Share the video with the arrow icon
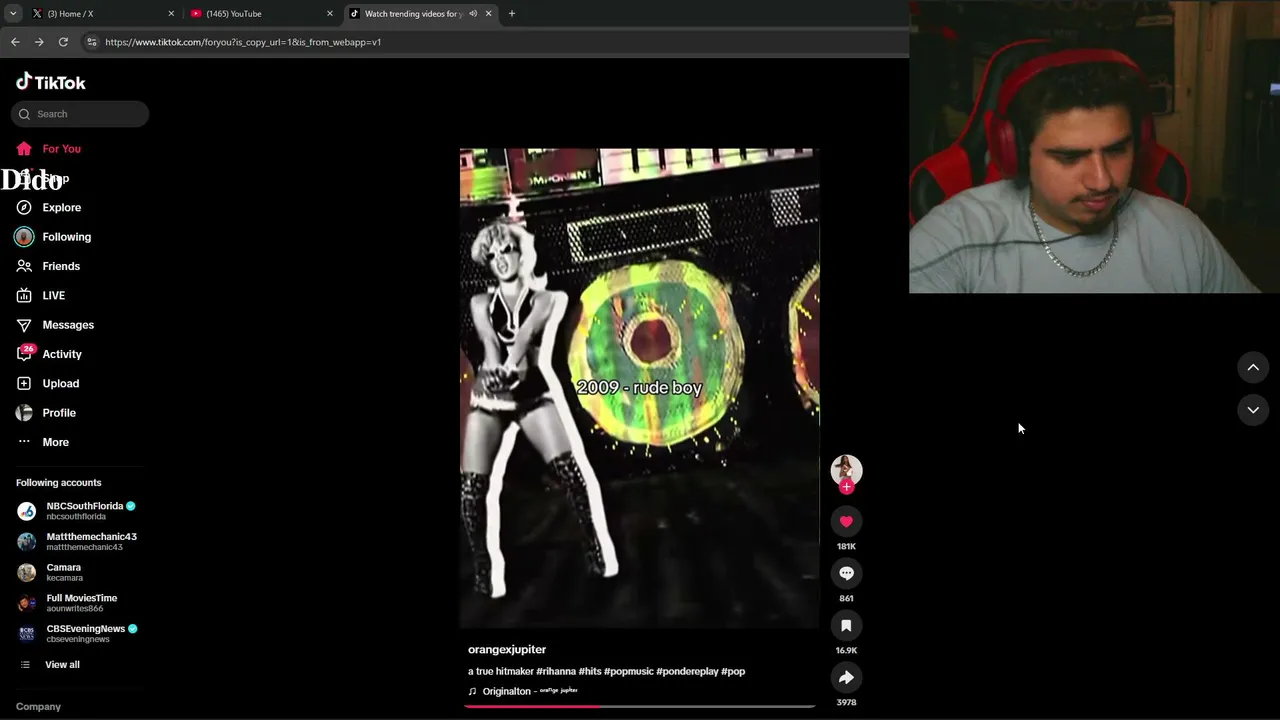Image resolution: width=1280 pixels, height=720 pixels. (x=846, y=677)
